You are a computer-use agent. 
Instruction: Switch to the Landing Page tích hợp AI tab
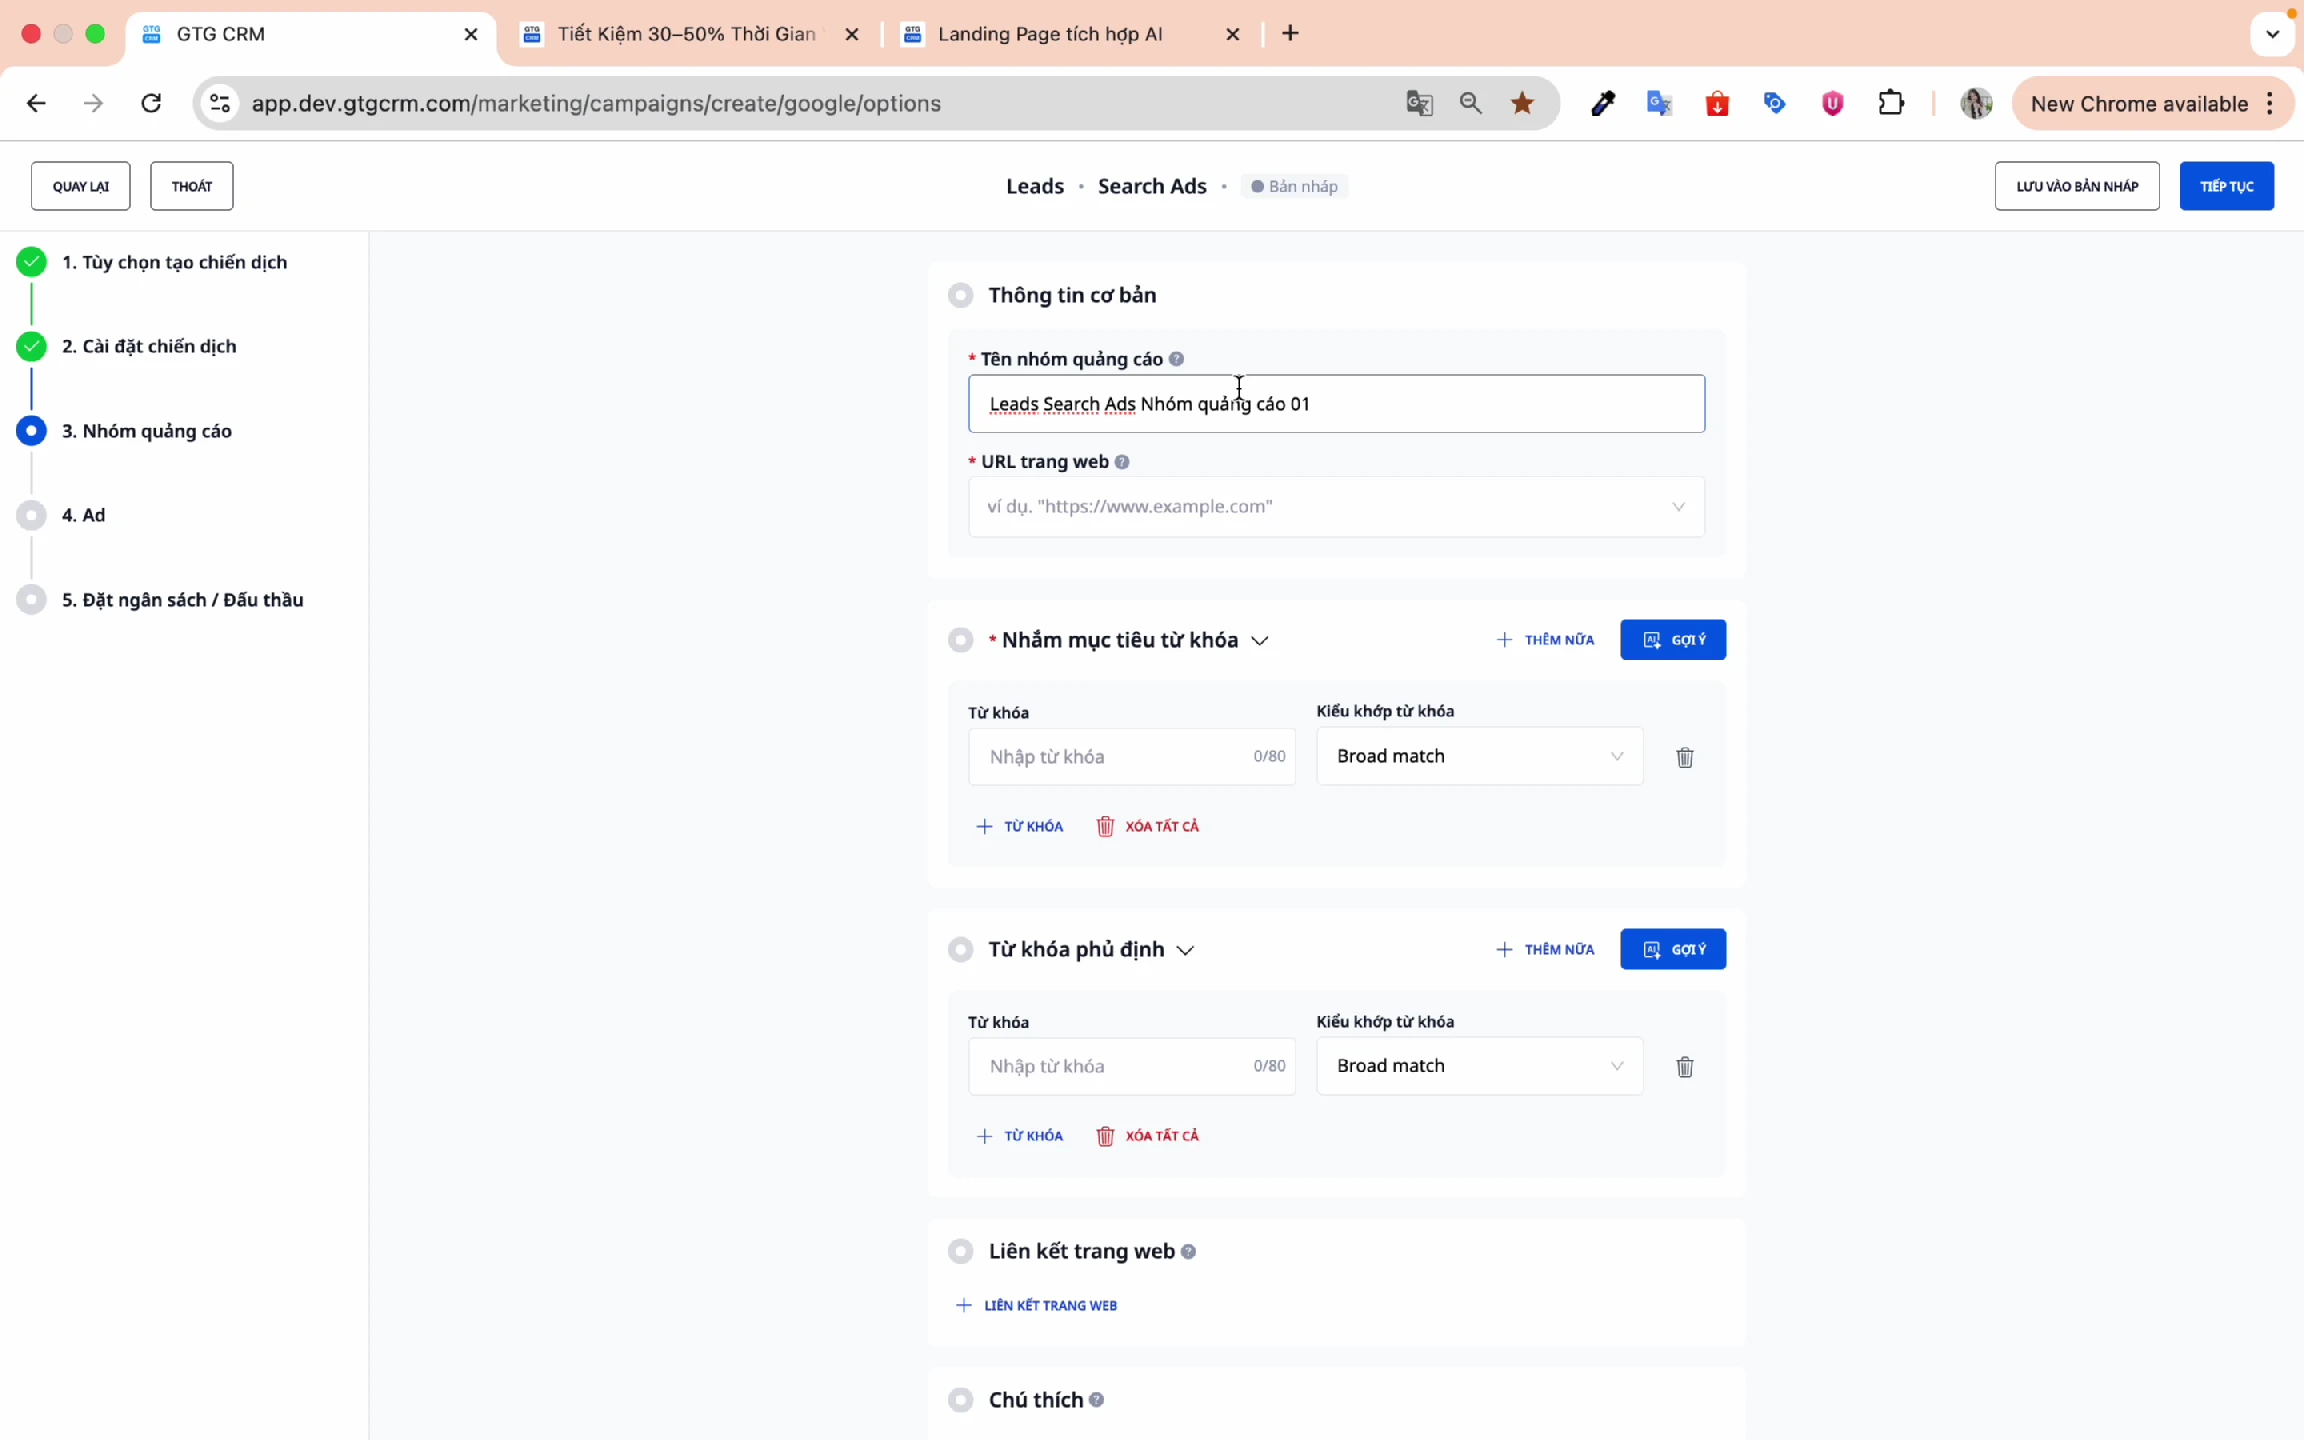tap(1050, 34)
